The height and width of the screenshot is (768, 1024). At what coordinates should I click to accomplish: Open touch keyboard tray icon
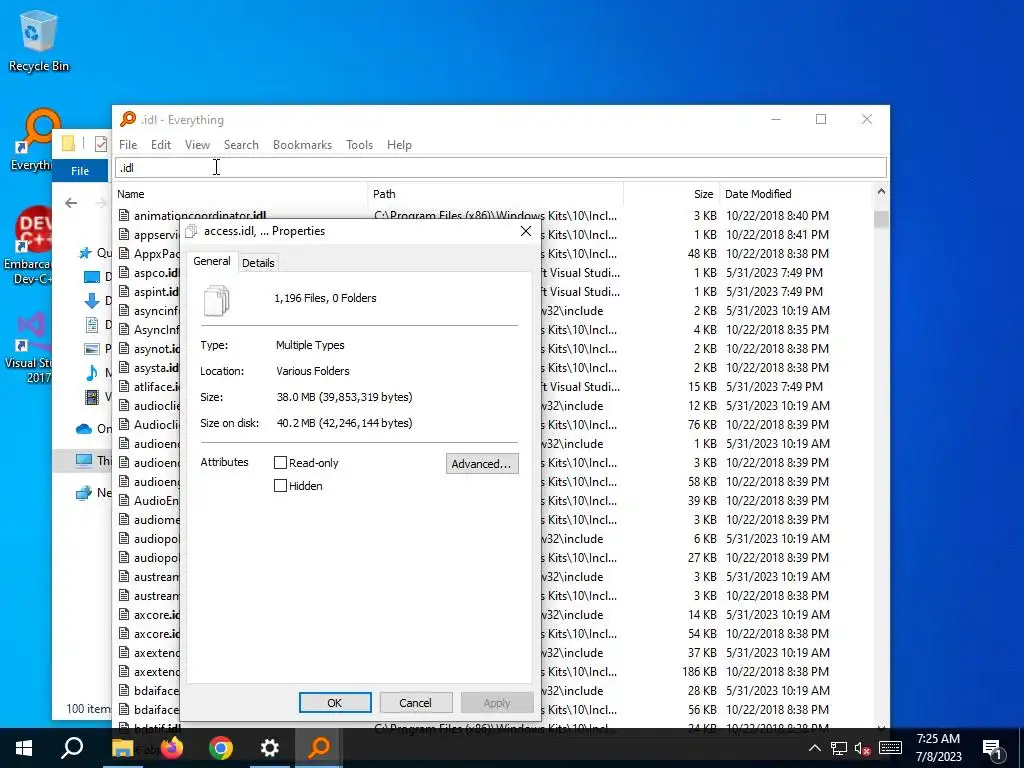point(890,748)
